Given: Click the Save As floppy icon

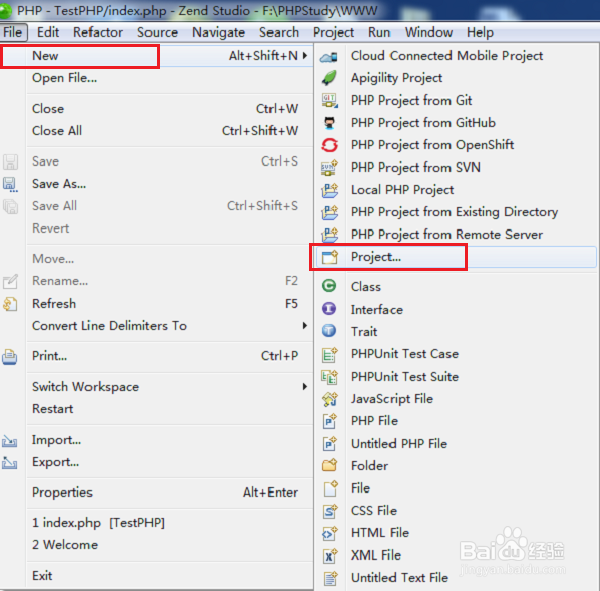Looking at the screenshot, I should [10, 184].
